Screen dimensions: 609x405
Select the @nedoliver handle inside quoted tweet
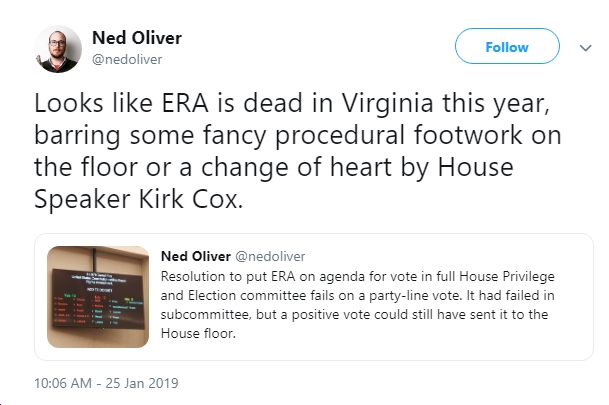[270, 256]
